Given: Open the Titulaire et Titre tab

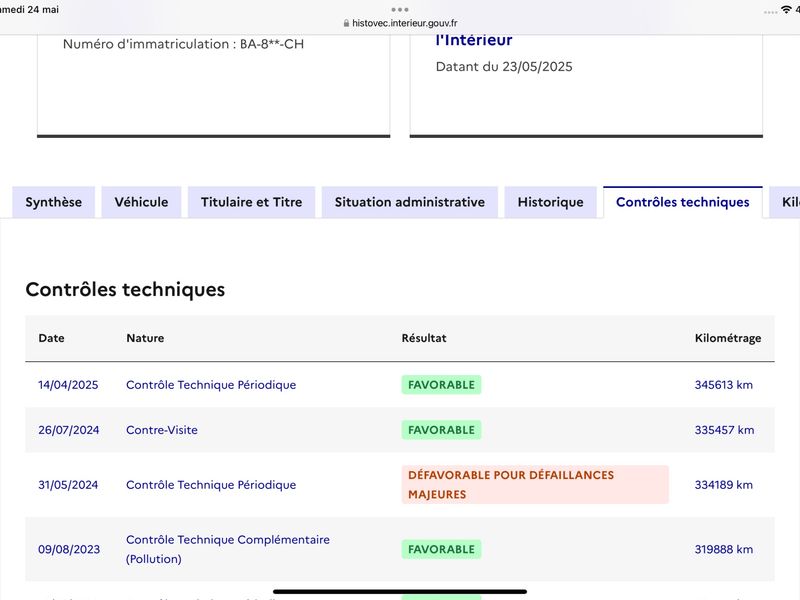Looking at the screenshot, I should (252, 202).
